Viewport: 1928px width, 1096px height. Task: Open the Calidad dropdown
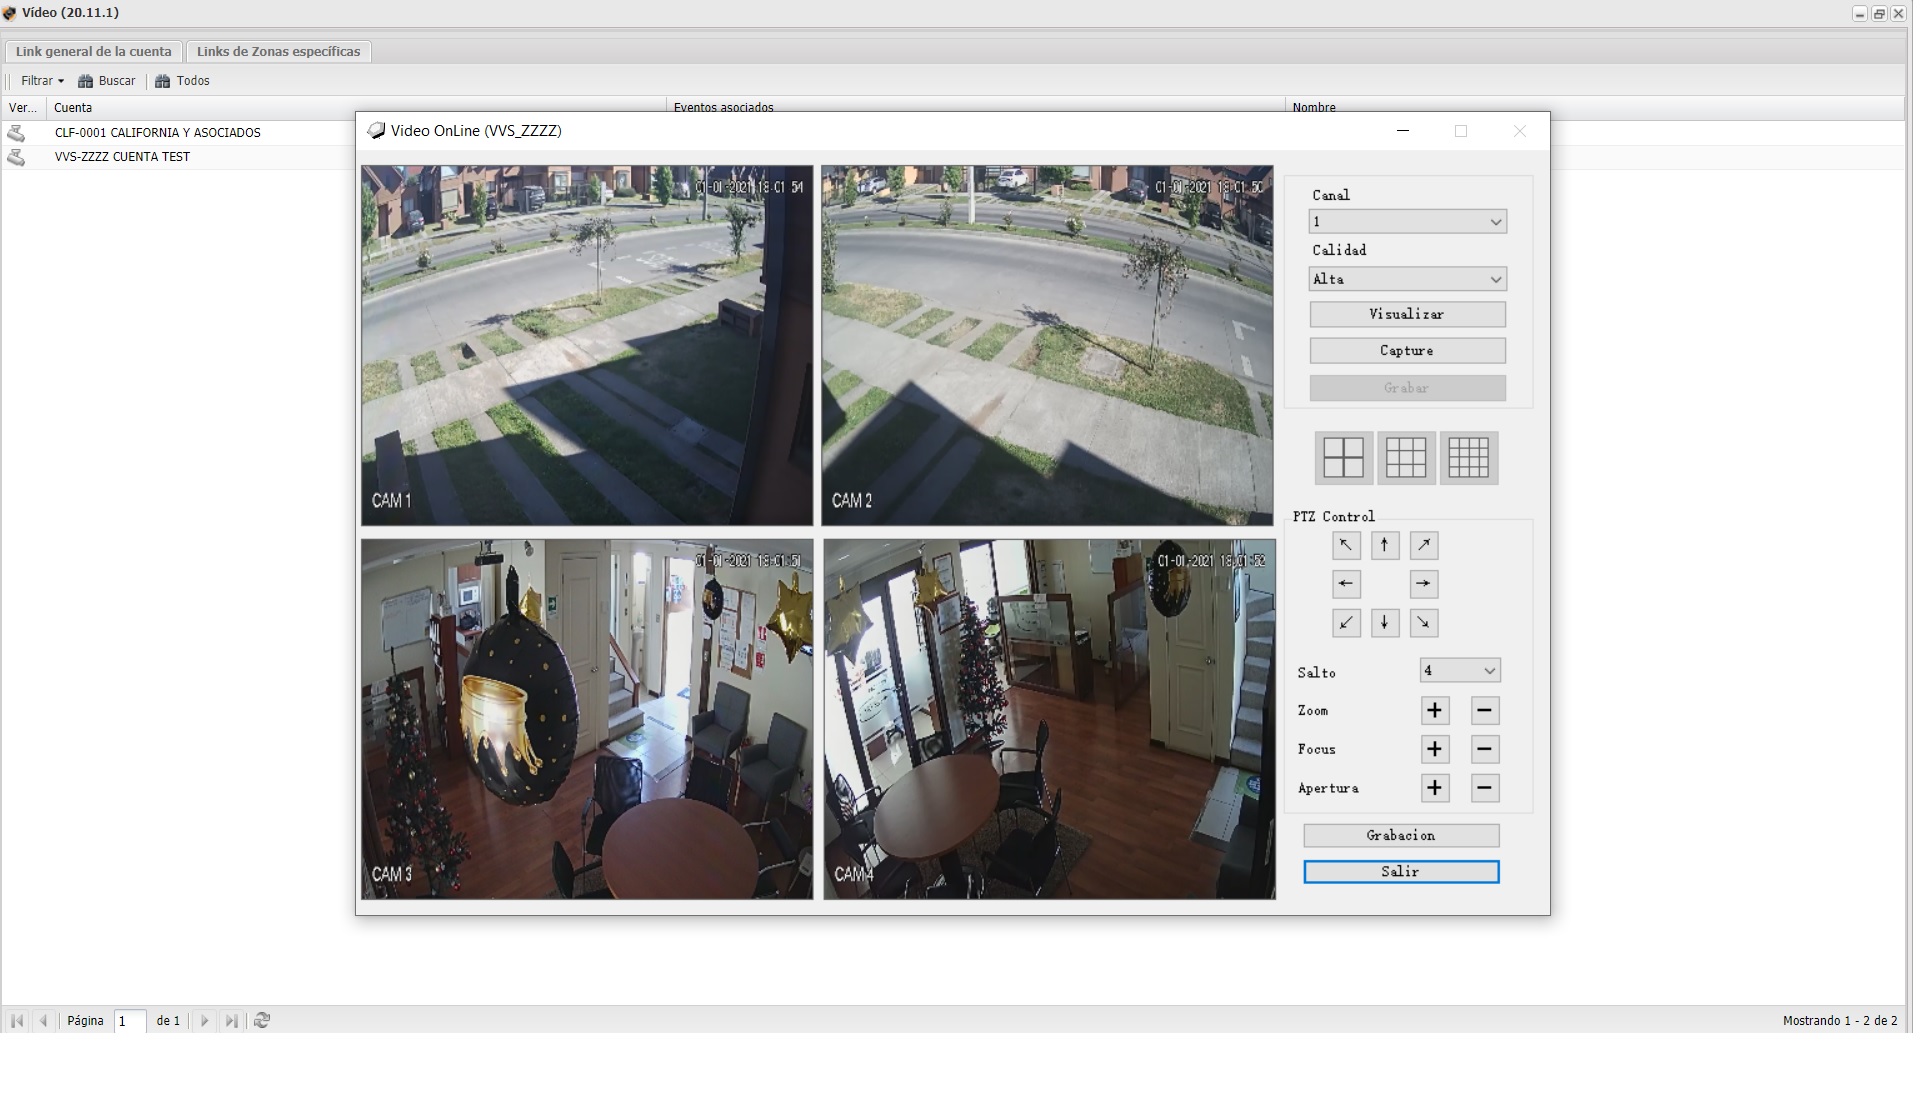[1408, 279]
